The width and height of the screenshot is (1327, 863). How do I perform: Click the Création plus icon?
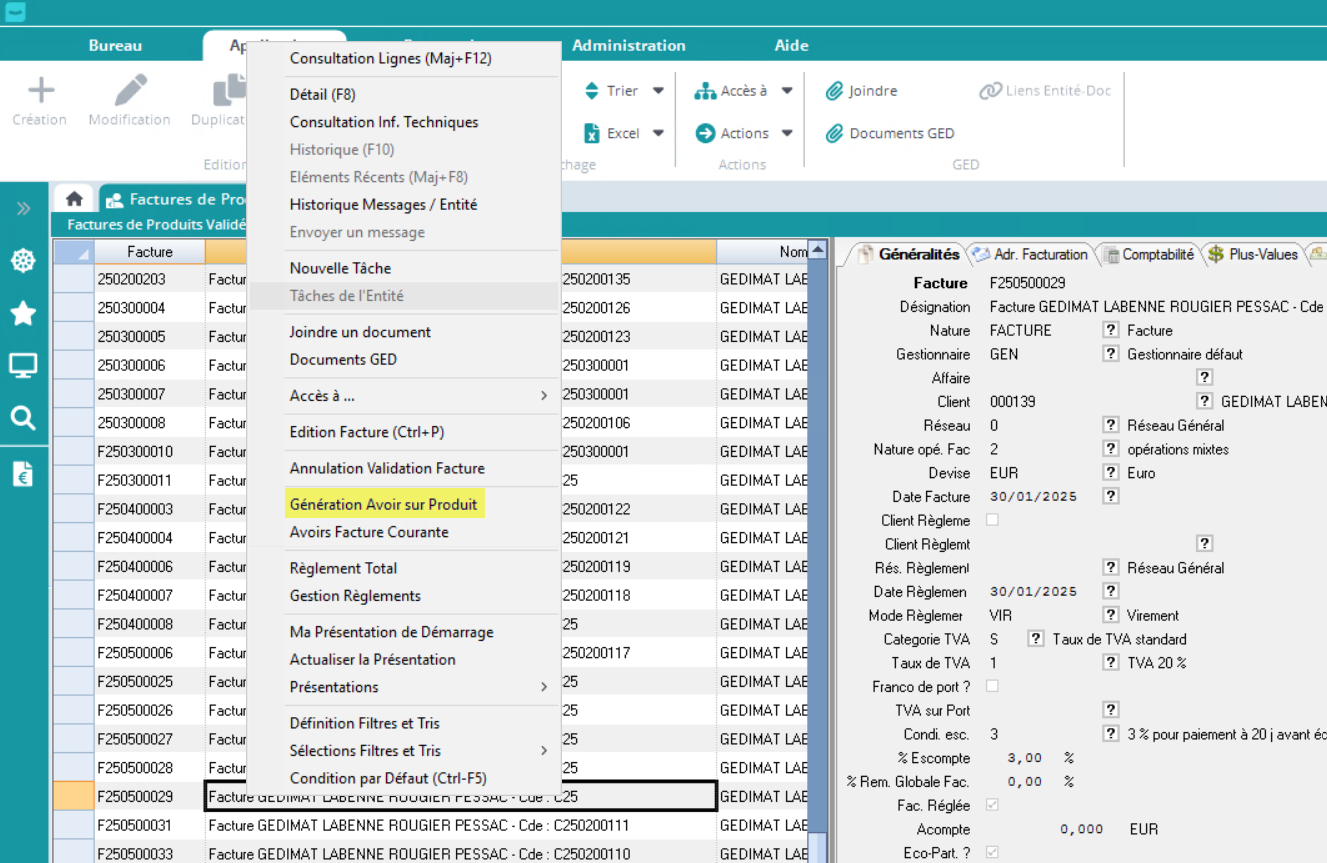click(41, 91)
